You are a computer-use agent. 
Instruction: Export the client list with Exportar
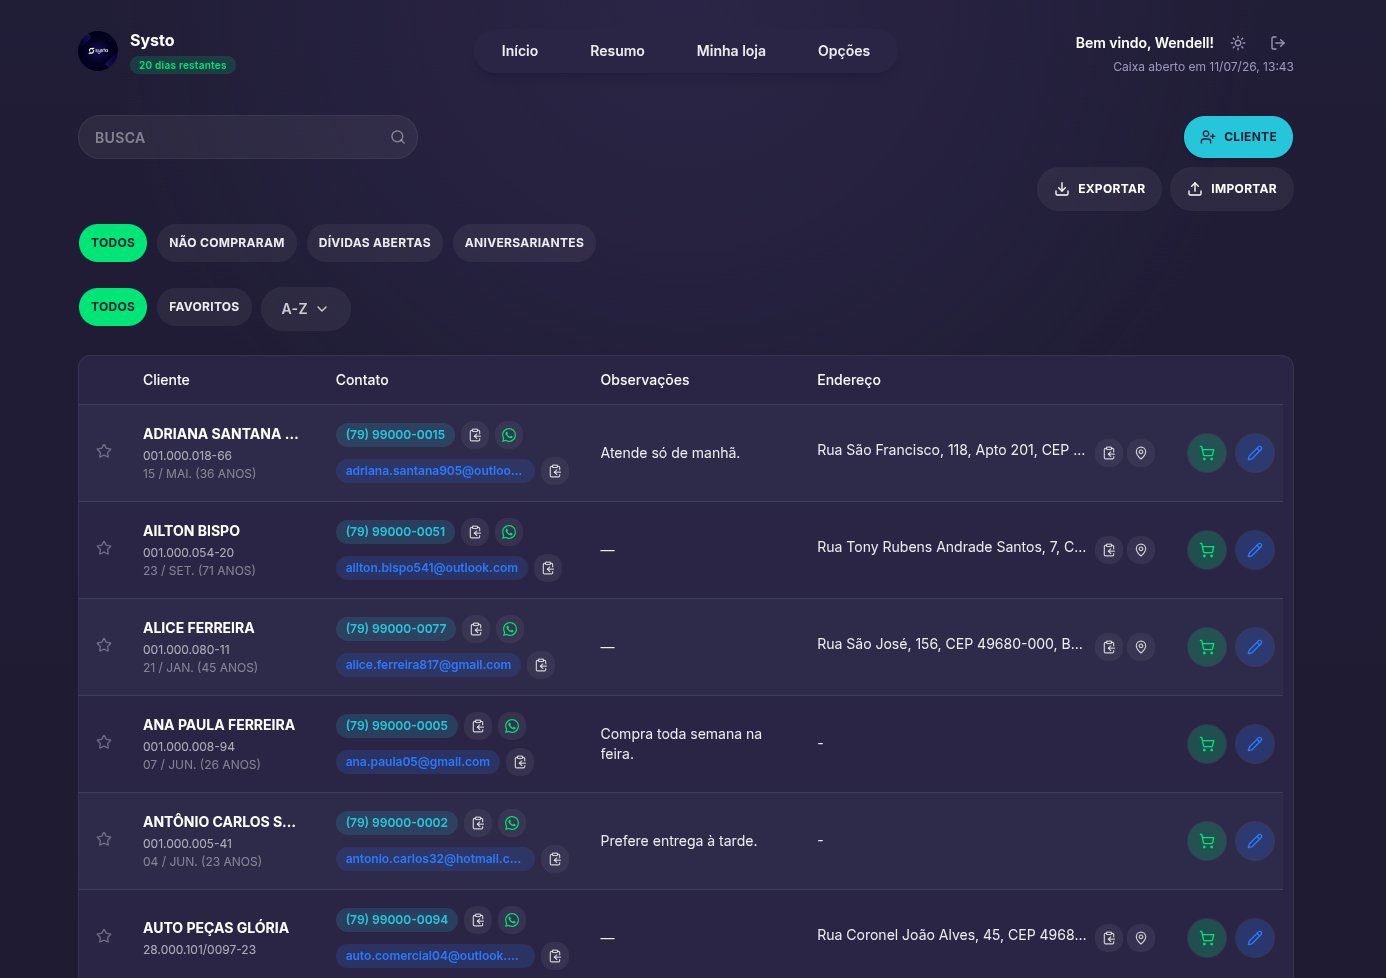[1099, 189]
